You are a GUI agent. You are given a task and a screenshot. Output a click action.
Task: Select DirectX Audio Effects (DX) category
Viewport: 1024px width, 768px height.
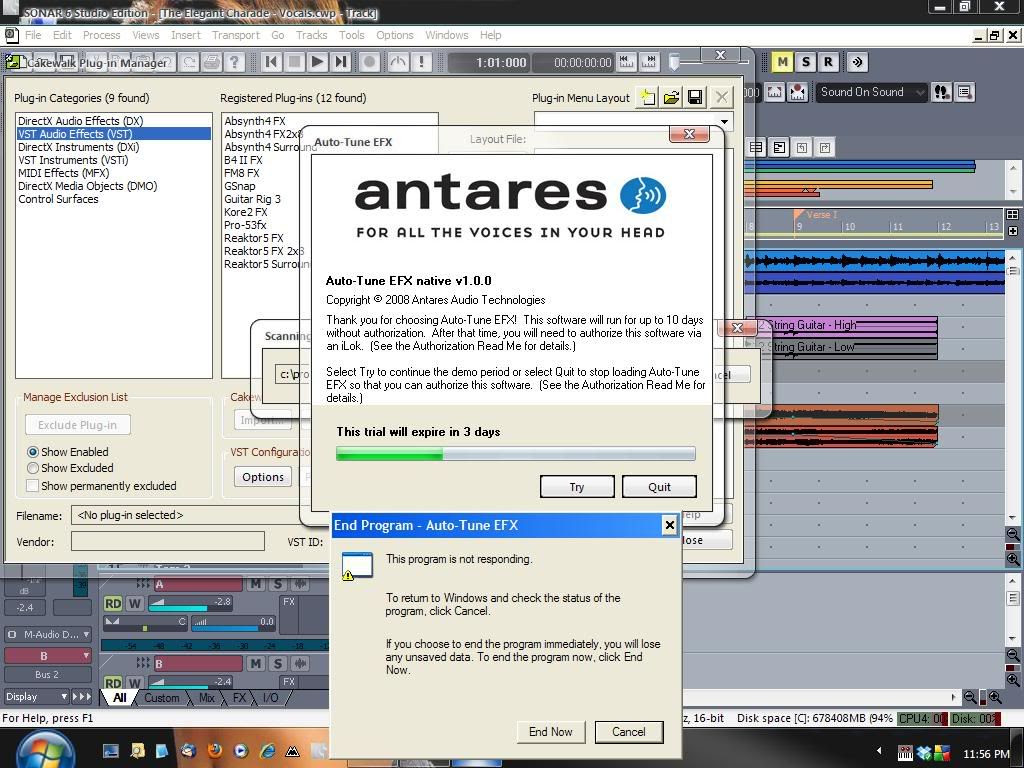80,121
